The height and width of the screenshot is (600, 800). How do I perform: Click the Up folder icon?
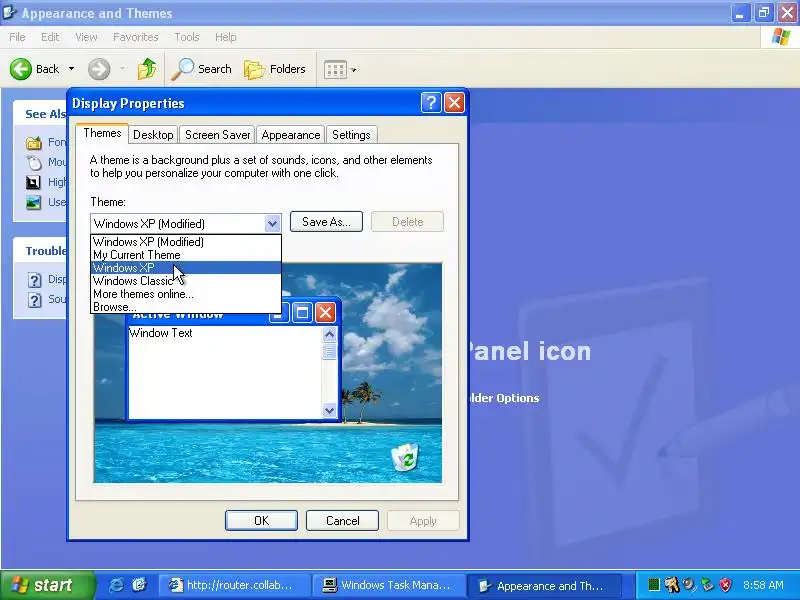pyautogui.click(x=147, y=69)
